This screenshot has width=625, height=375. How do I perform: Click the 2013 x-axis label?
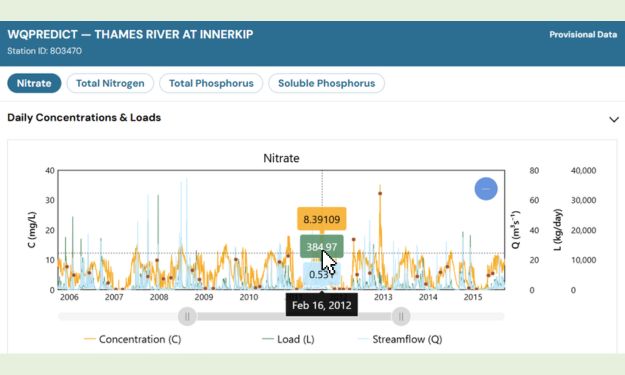click(383, 297)
